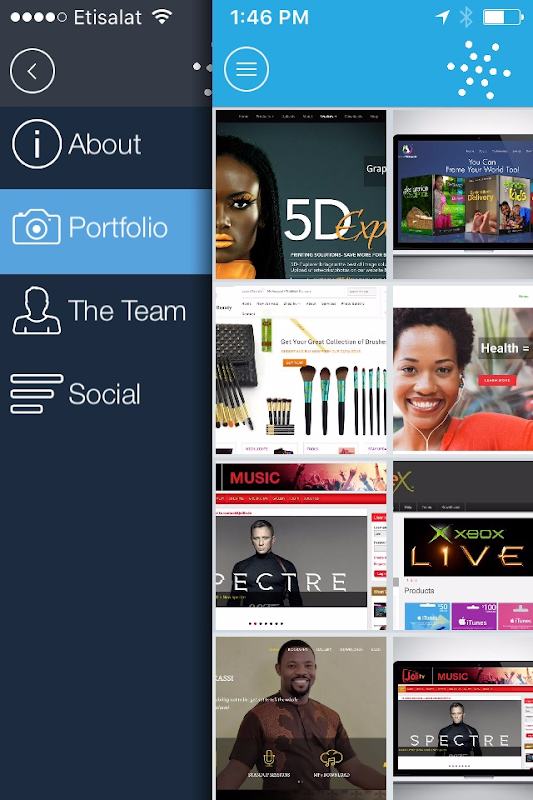Viewport: 533px width, 800px height.
Task: Tap the Social lines icon
Action: 37,393
